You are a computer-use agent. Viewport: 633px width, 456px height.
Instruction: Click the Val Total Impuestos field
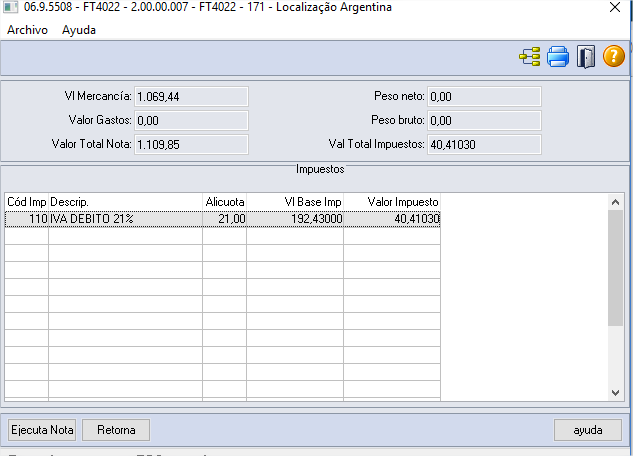tap(484, 144)
